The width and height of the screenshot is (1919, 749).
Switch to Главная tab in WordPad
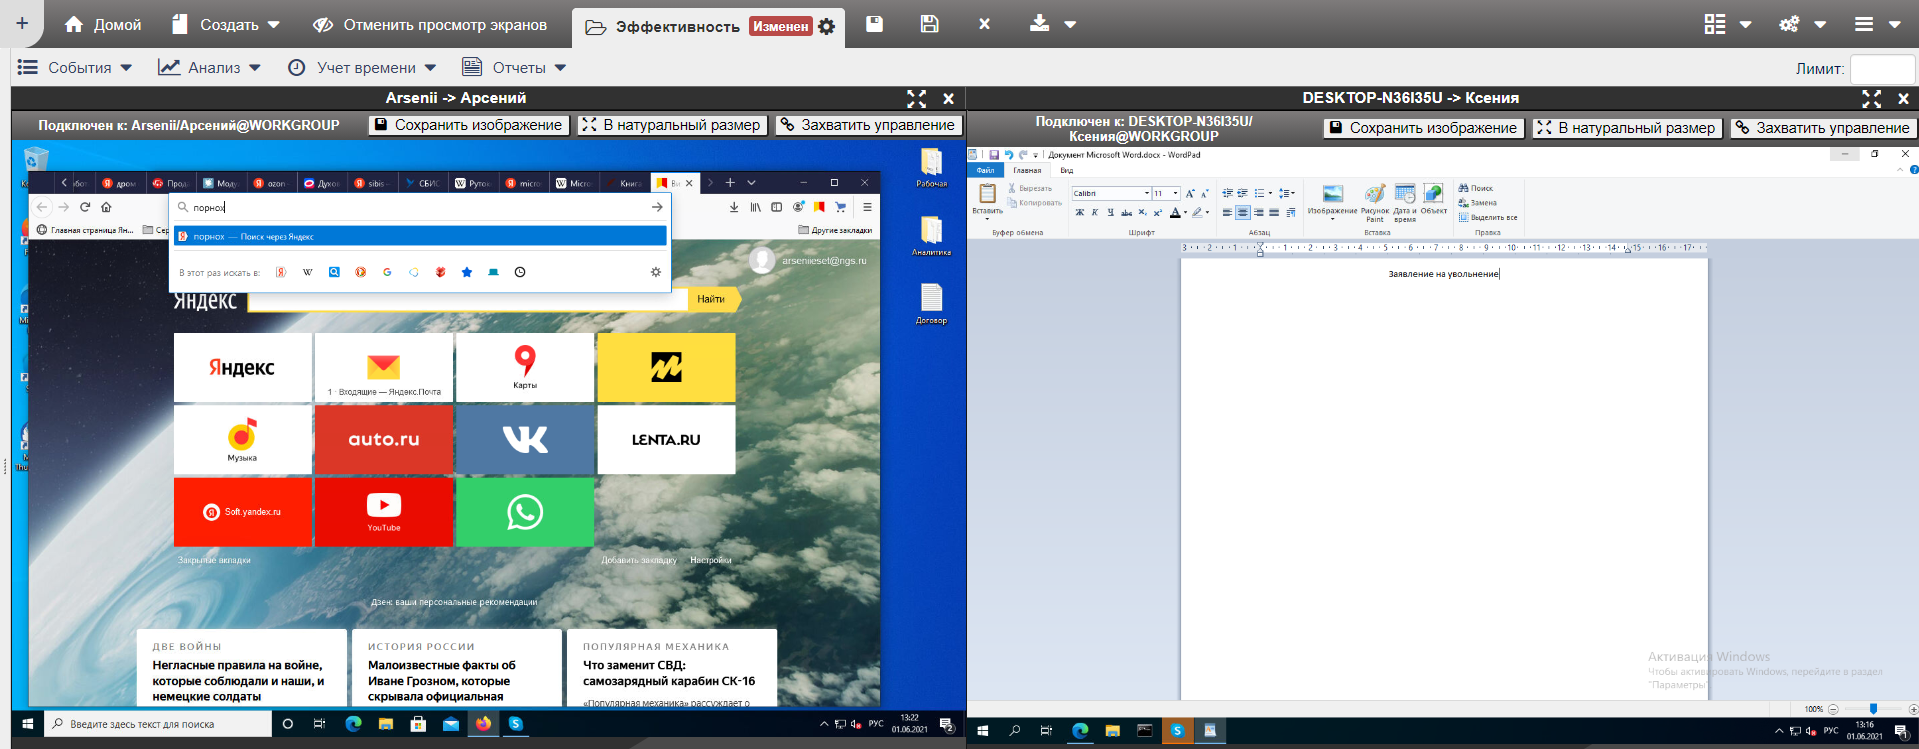pyautogui.click(x=1027, y=170)
